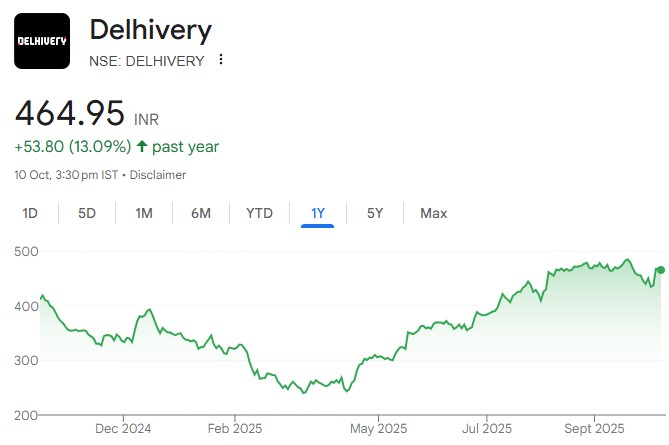Click the NSE: DELHIVERY ticker text
Viewport: 669px width, 445px height.
click(x=147, y=61)
